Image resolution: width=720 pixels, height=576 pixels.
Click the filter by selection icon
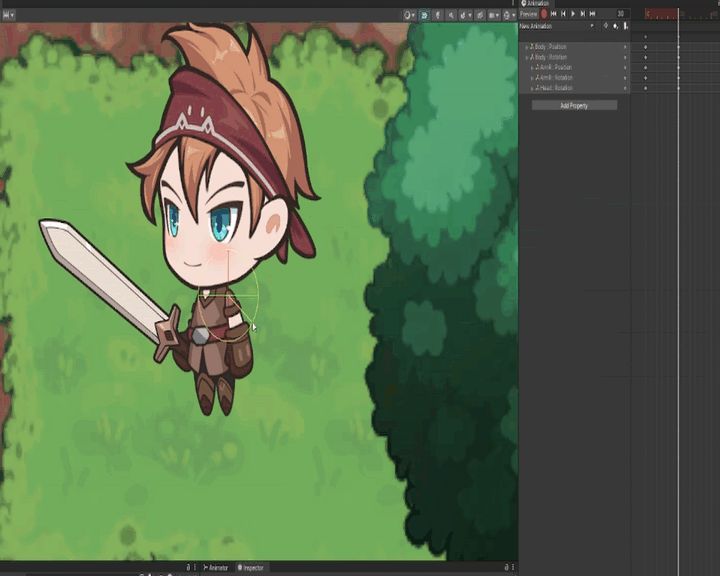606,26
